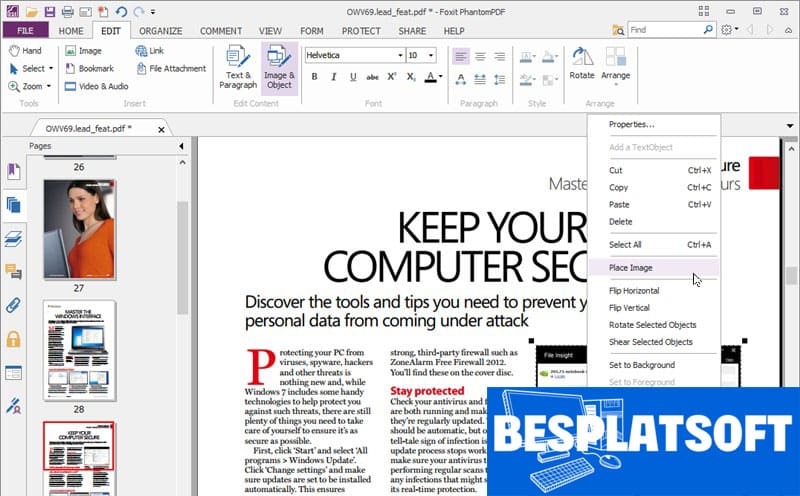800x496 pixels.
Task: Toggle underline text formatting
Action: click(x=353, y=77)
